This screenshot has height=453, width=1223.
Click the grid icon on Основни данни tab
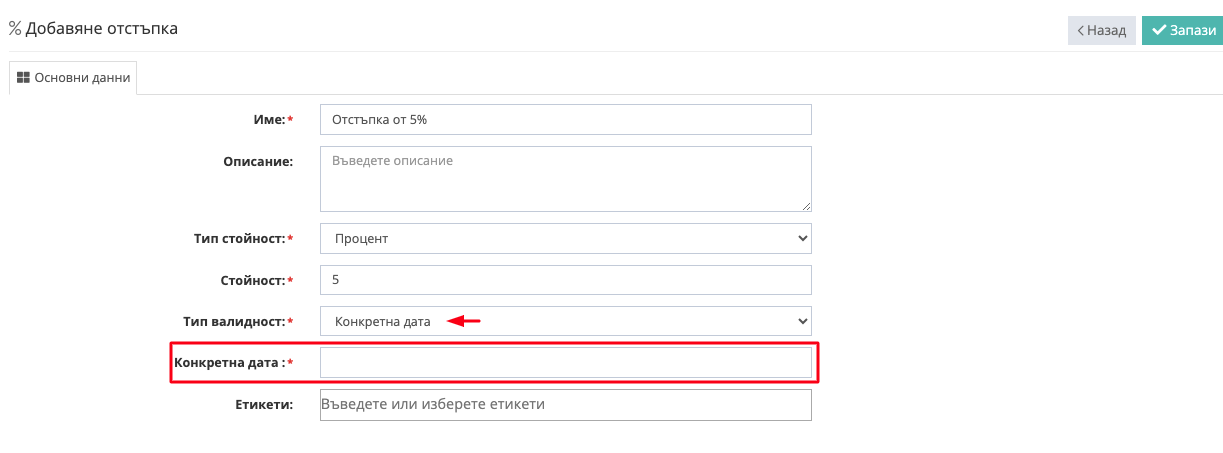[24, 77]
